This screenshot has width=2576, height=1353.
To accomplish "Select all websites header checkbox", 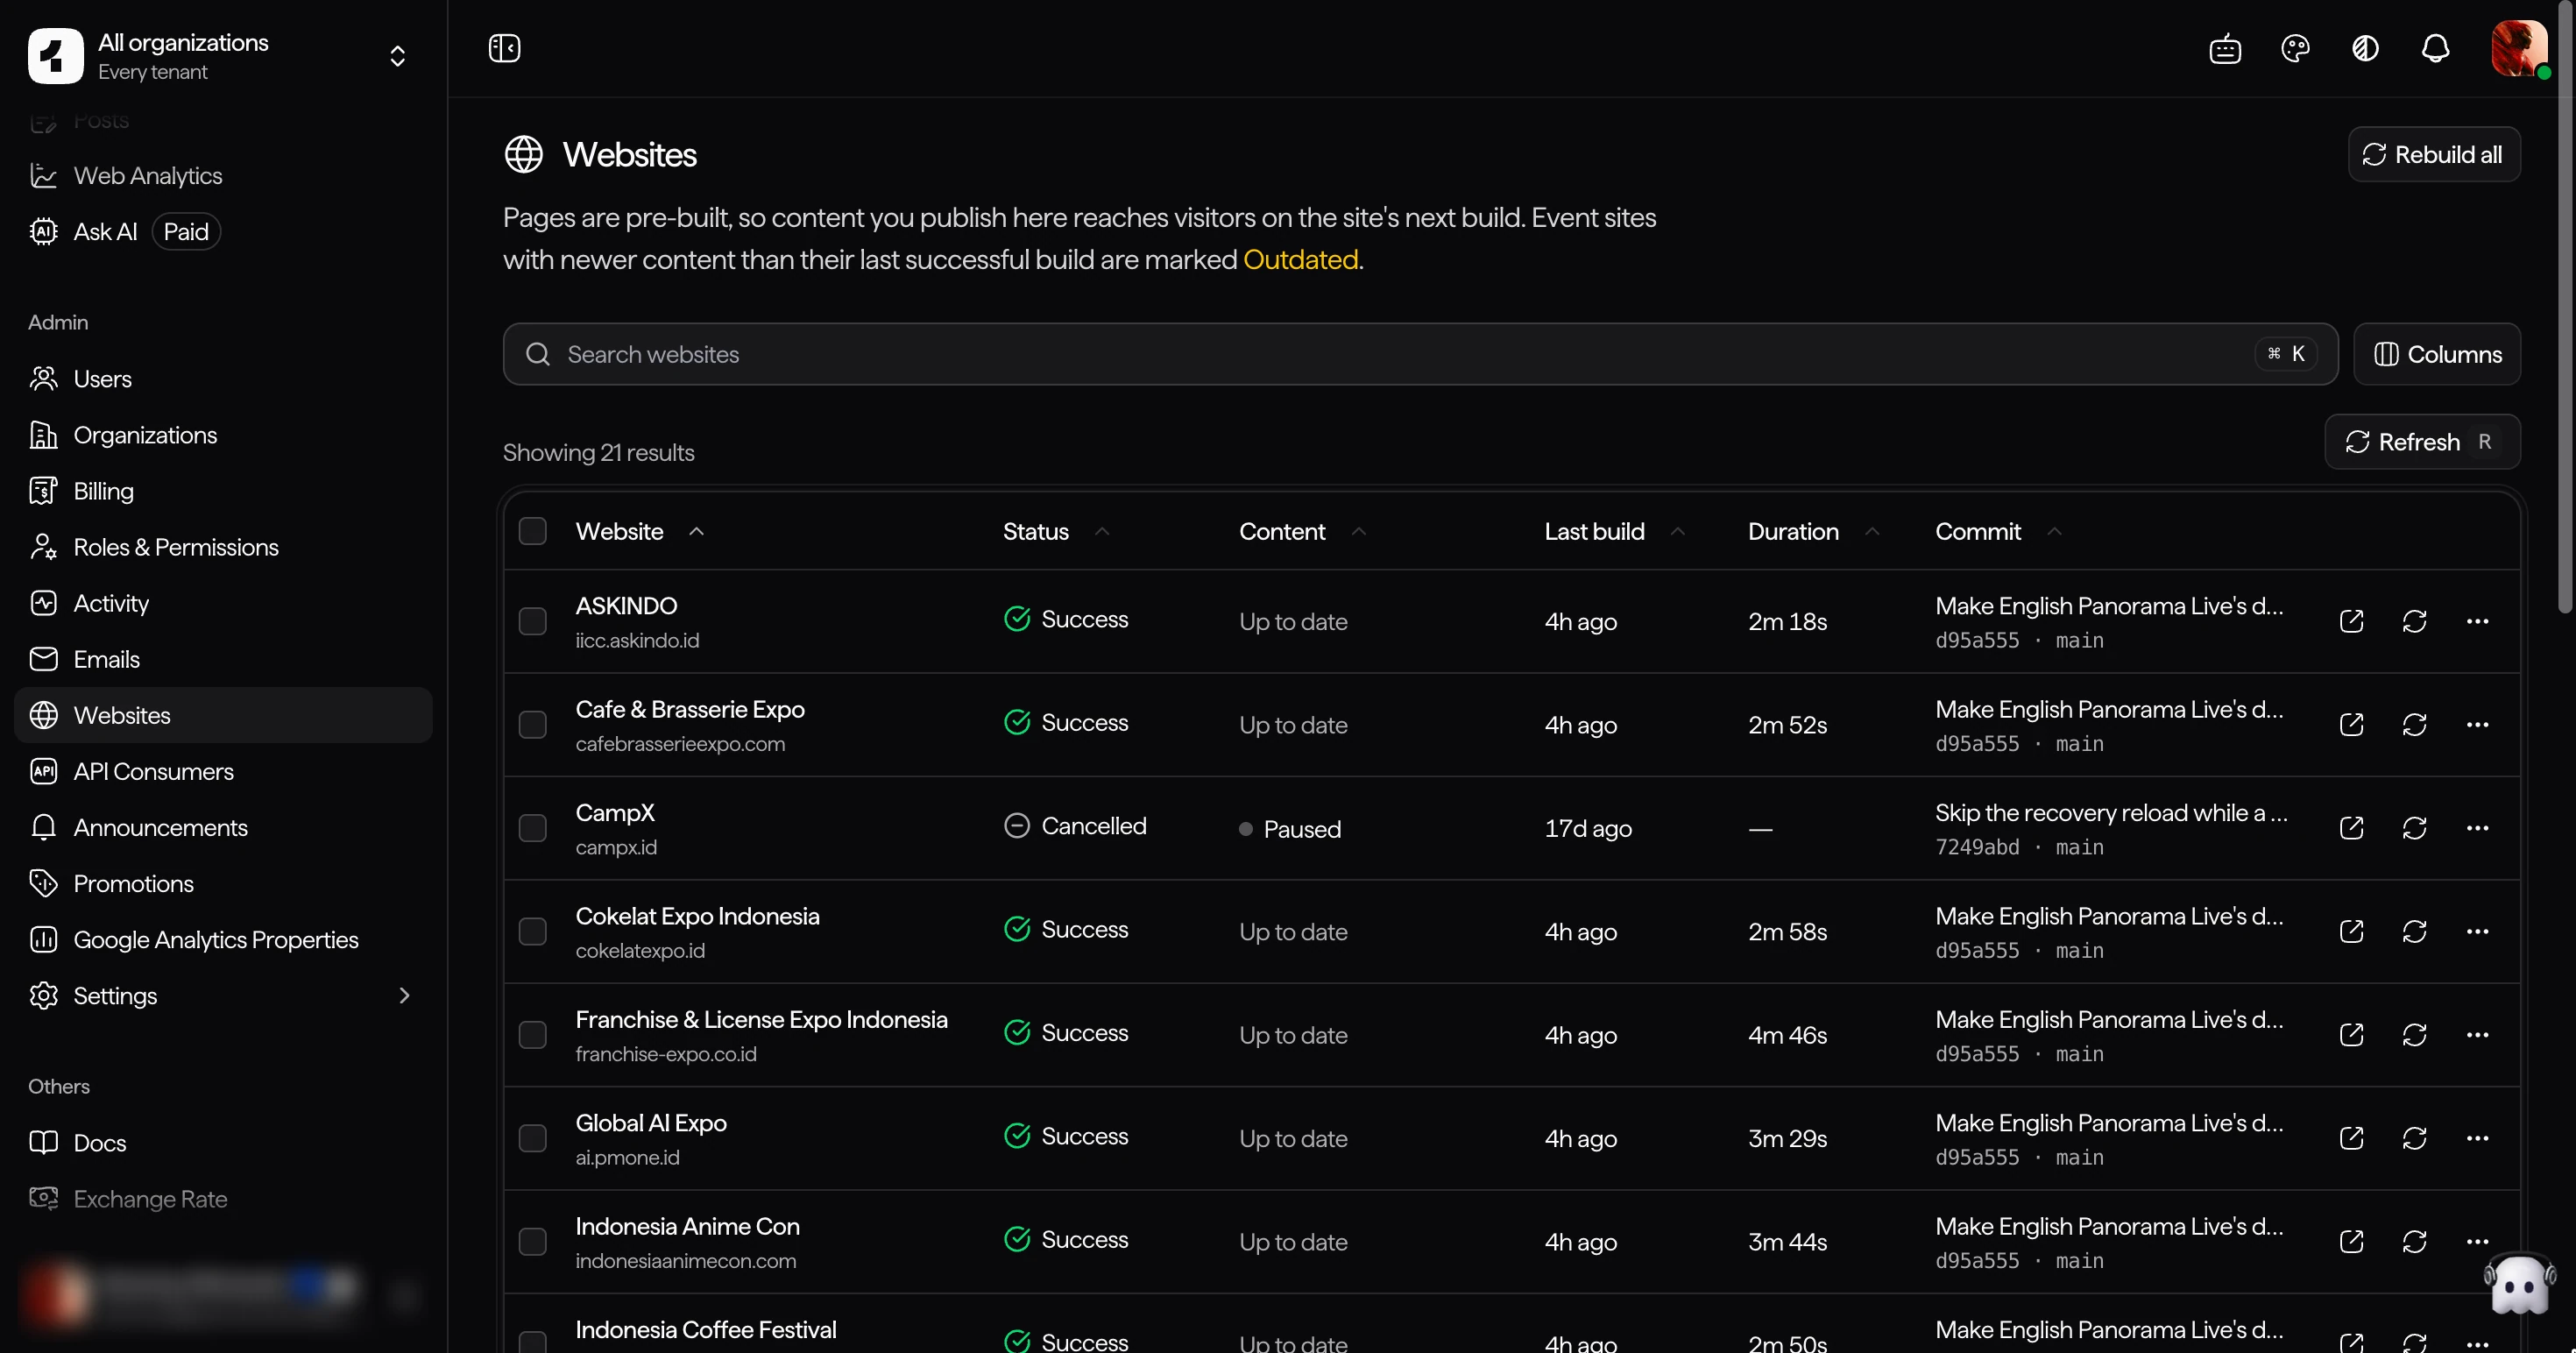I will coord(532,531).
